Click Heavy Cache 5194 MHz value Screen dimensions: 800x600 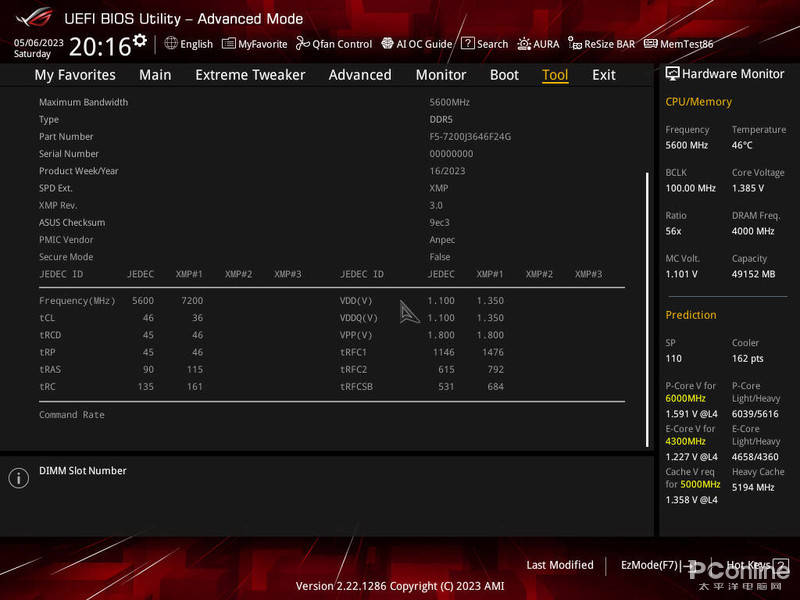(x=753, y=487)
